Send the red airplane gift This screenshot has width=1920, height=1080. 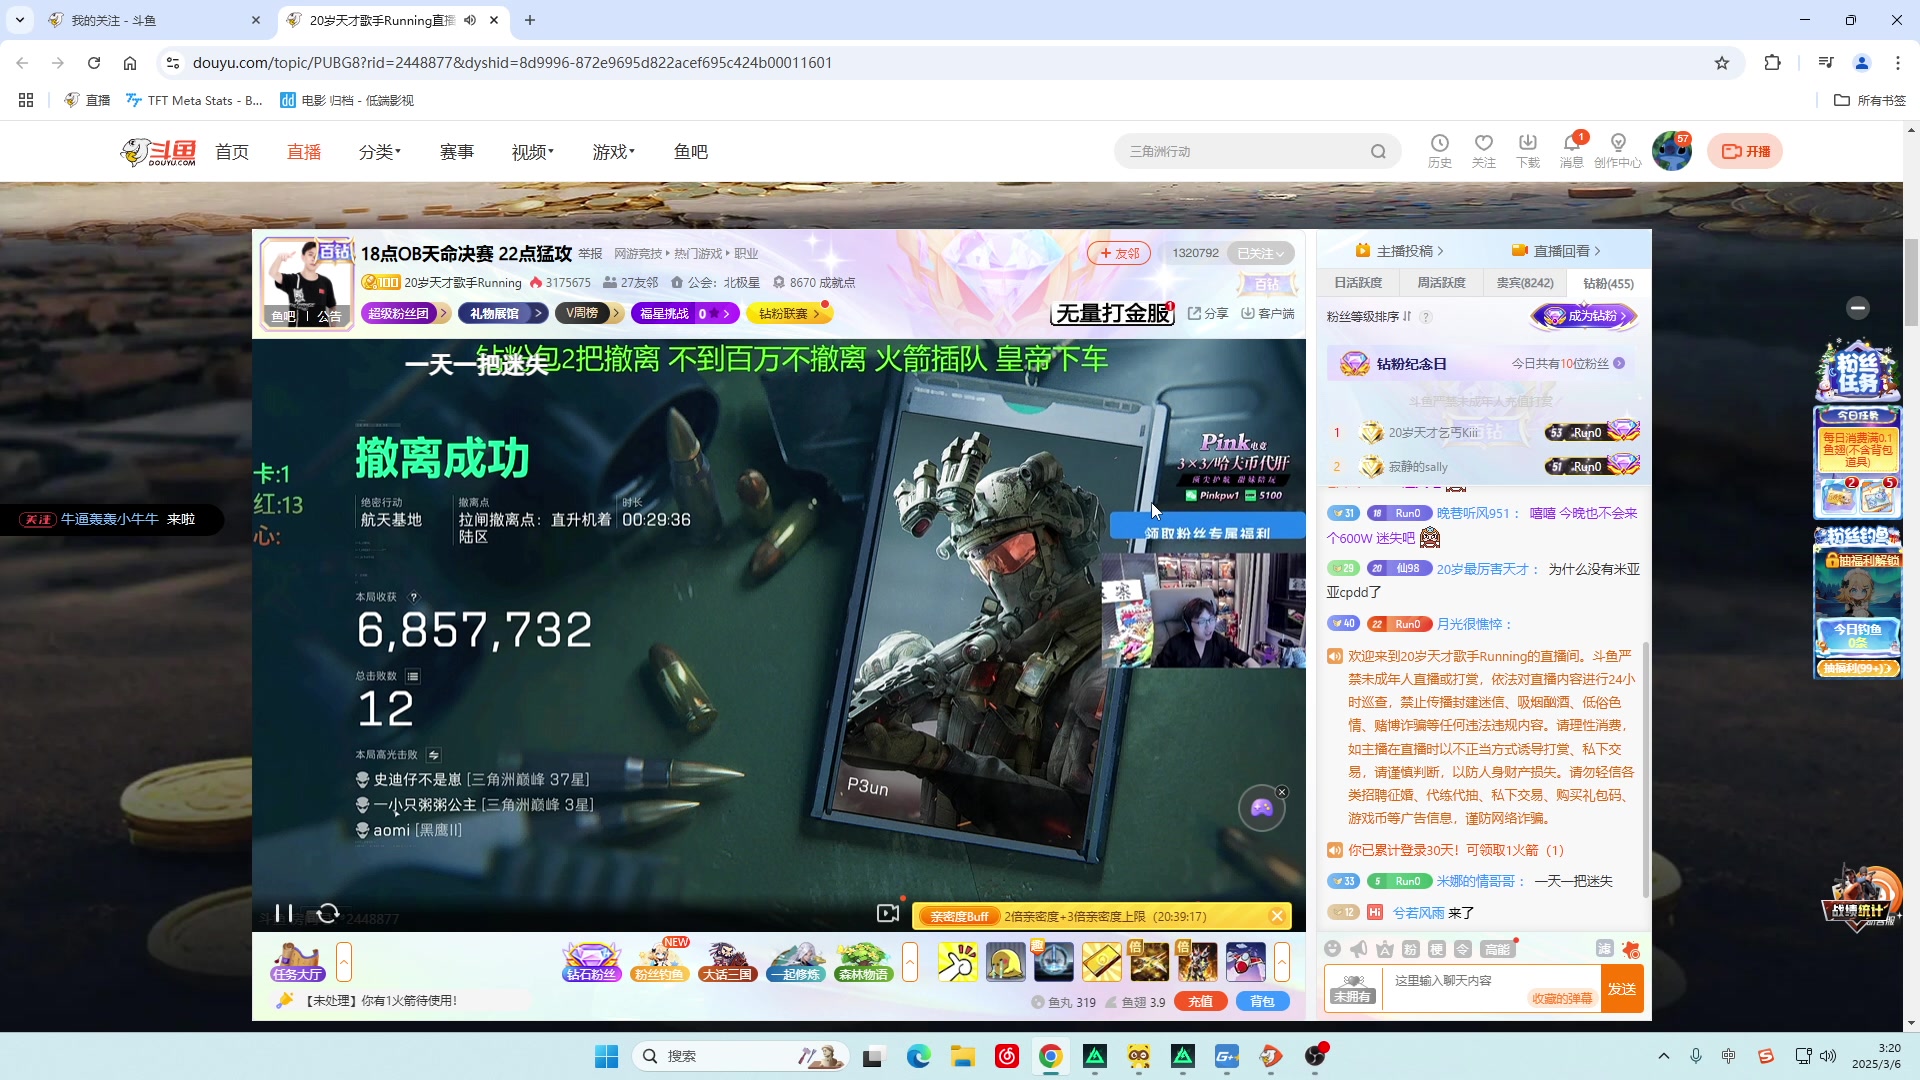pos(1245,962)
